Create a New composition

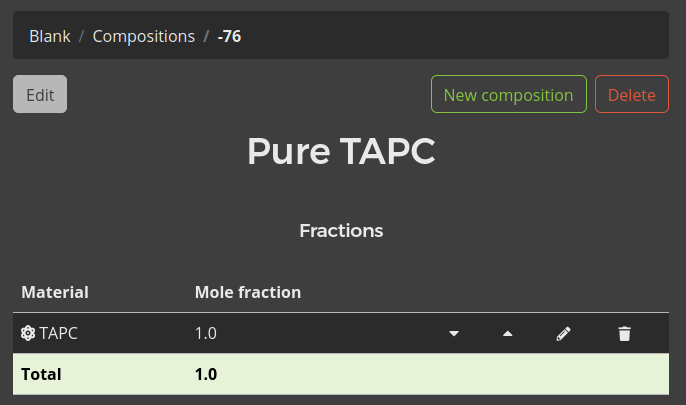(508, 95)
